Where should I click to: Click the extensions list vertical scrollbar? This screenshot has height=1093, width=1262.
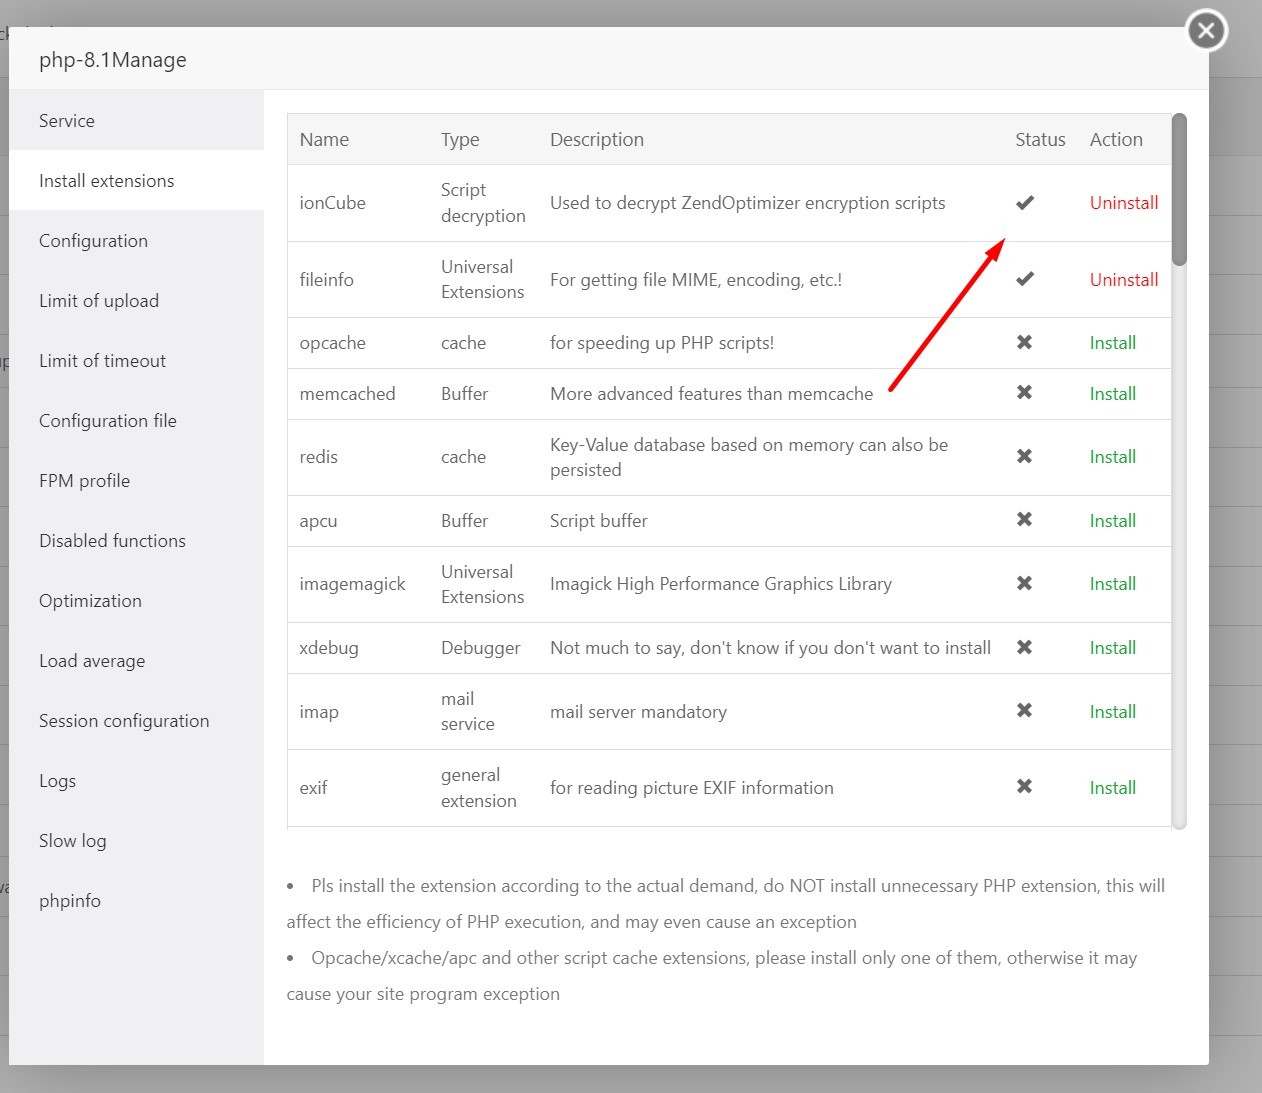(x=1179, y=190)
